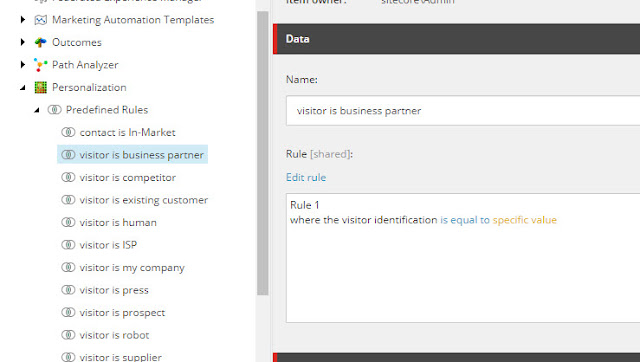Click the 'Rule [shared]:' field label
Image resolution: width=640 pixels, height=362 pixels.
(x=319, y=154)
